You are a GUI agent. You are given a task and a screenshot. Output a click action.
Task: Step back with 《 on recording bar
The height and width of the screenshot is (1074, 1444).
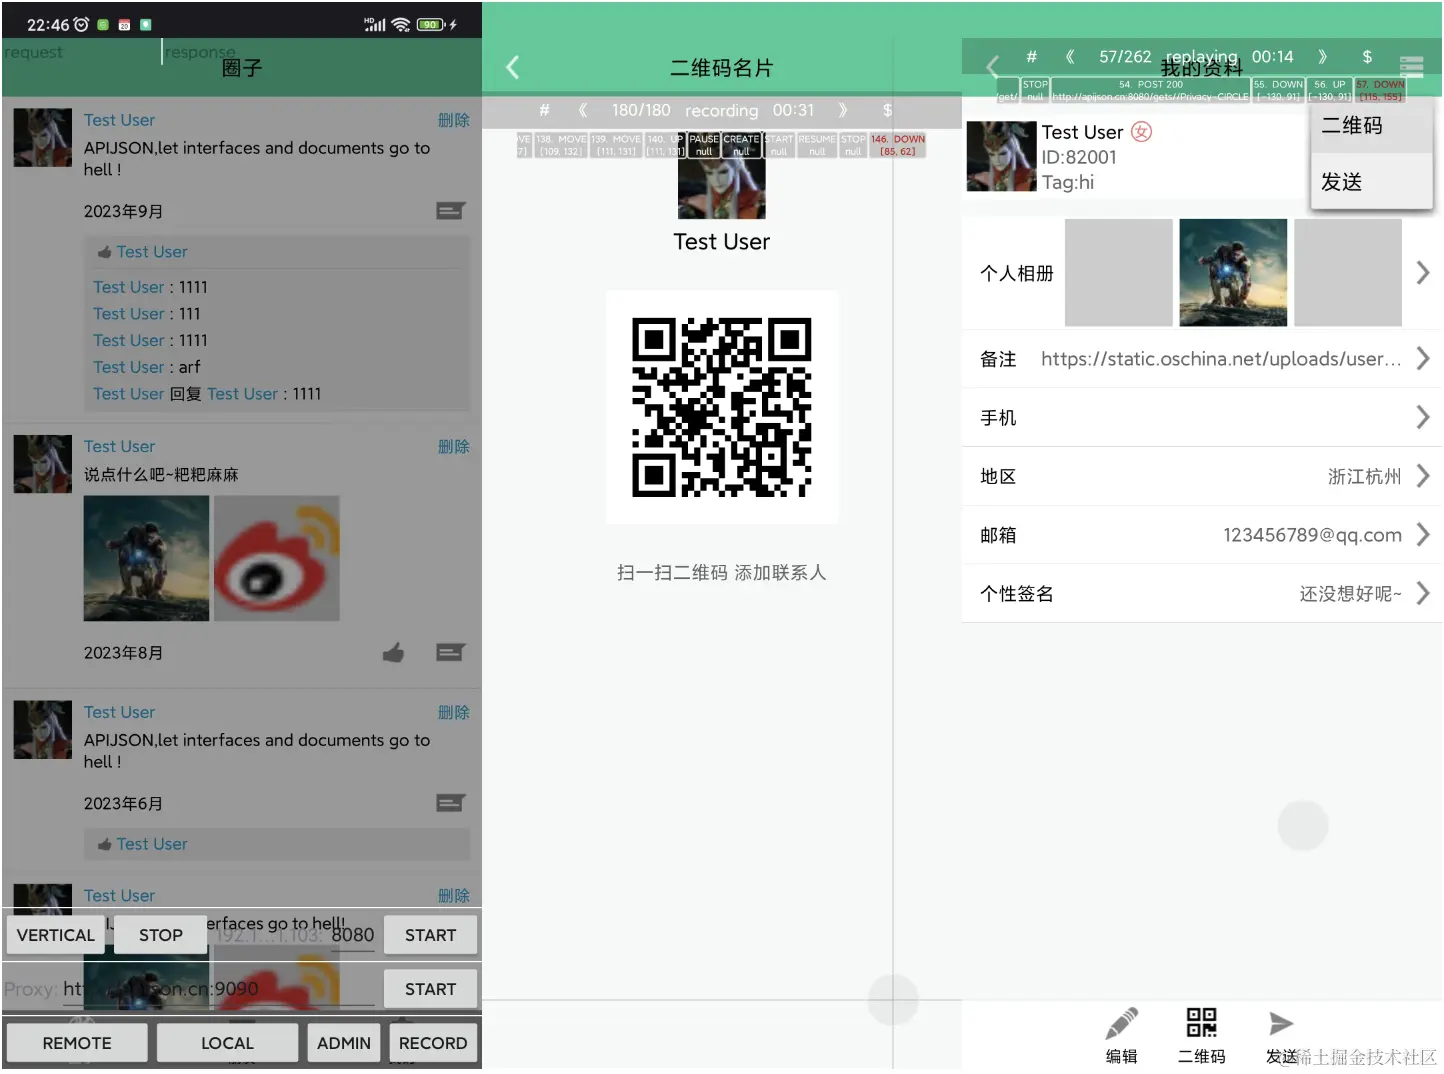point(582,110)
